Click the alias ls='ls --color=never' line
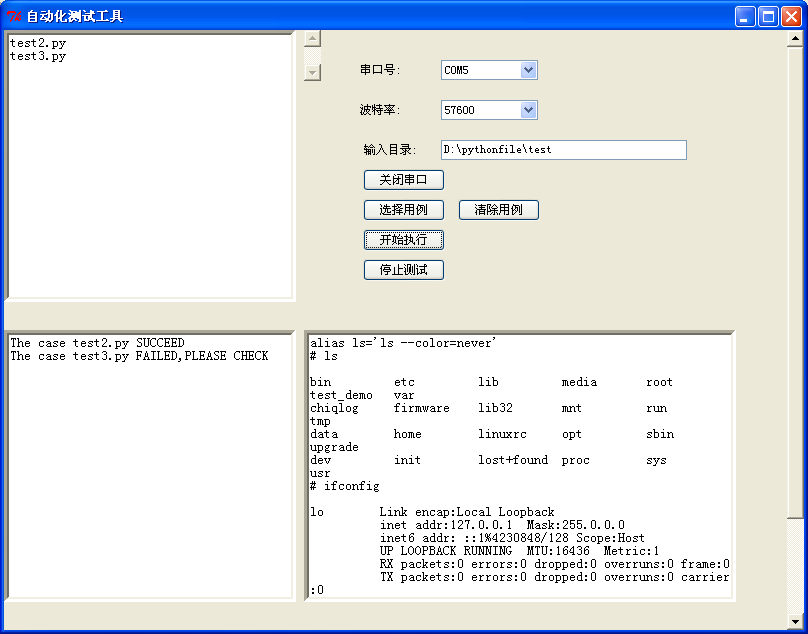 403,343
